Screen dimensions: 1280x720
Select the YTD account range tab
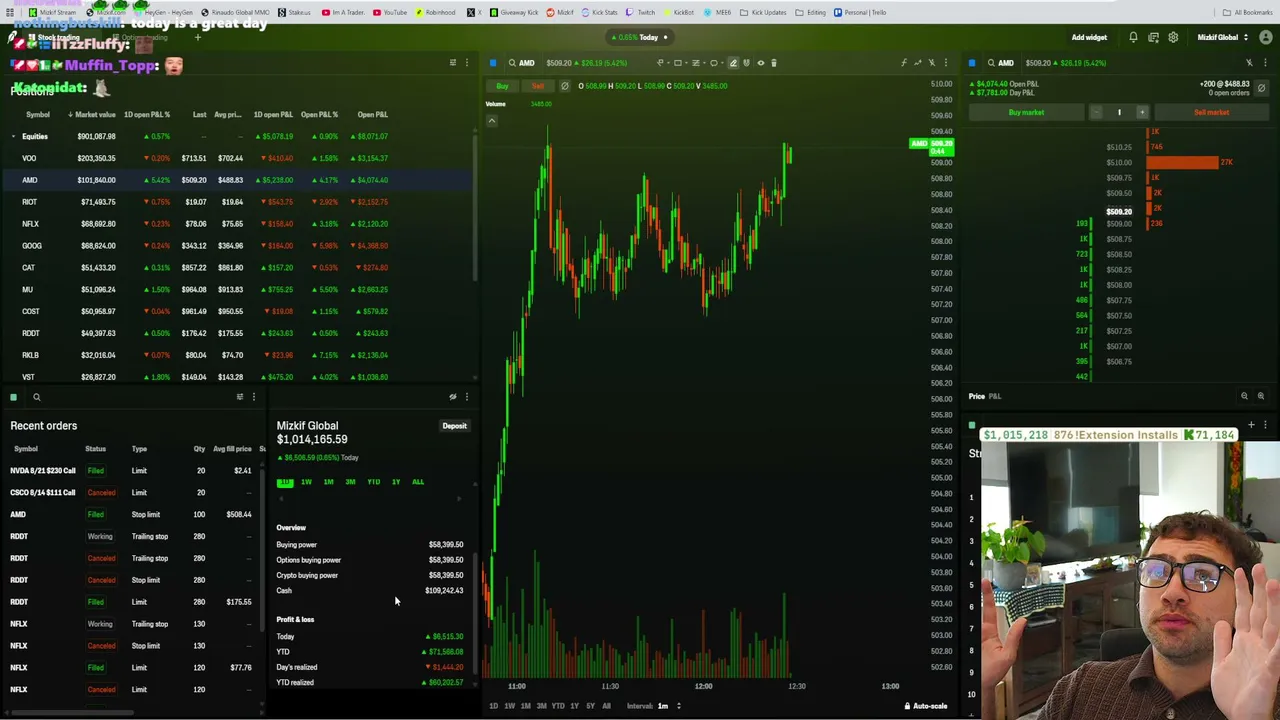pos(373,482)
